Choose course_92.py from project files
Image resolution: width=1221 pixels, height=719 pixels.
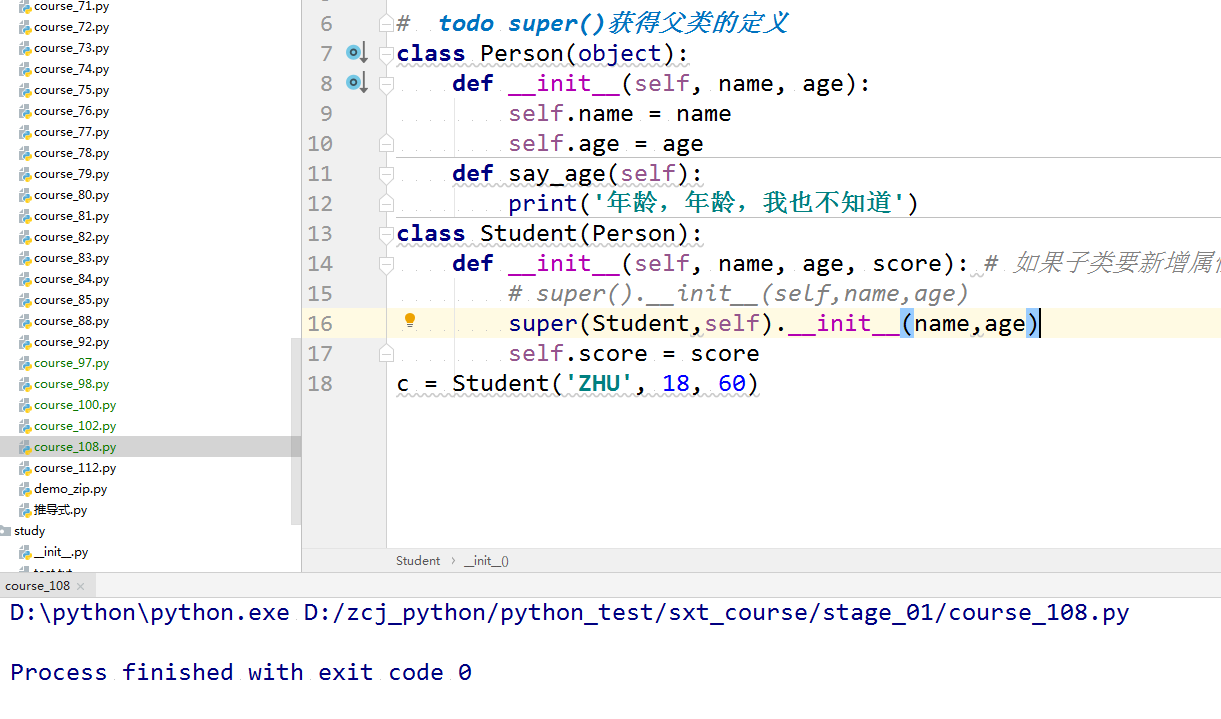[71, 342]
